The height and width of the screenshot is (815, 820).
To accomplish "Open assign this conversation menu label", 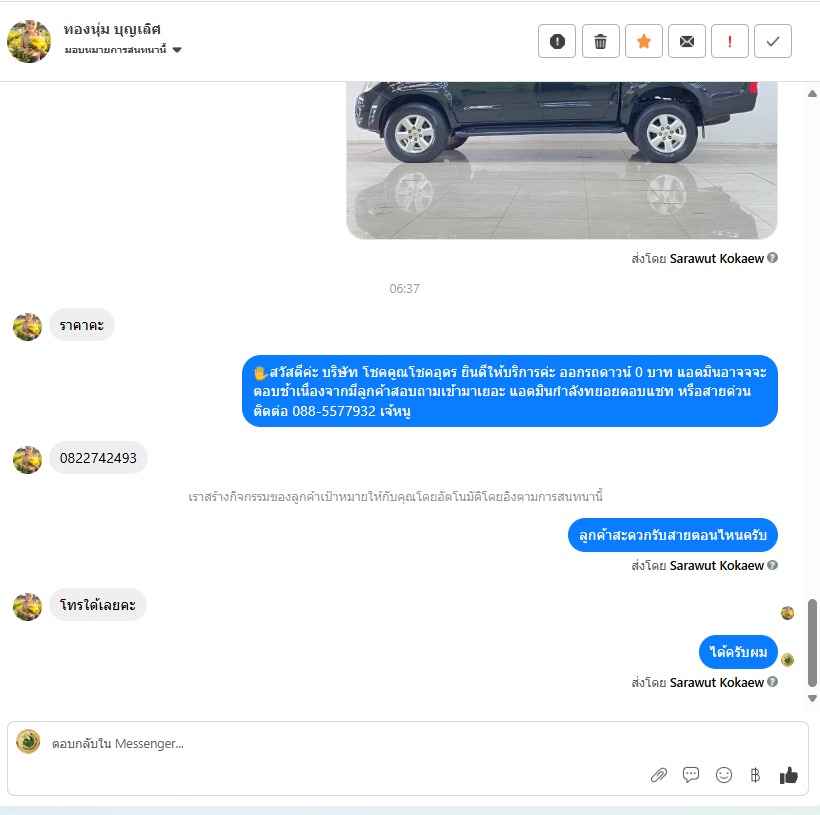I will 116,50.
